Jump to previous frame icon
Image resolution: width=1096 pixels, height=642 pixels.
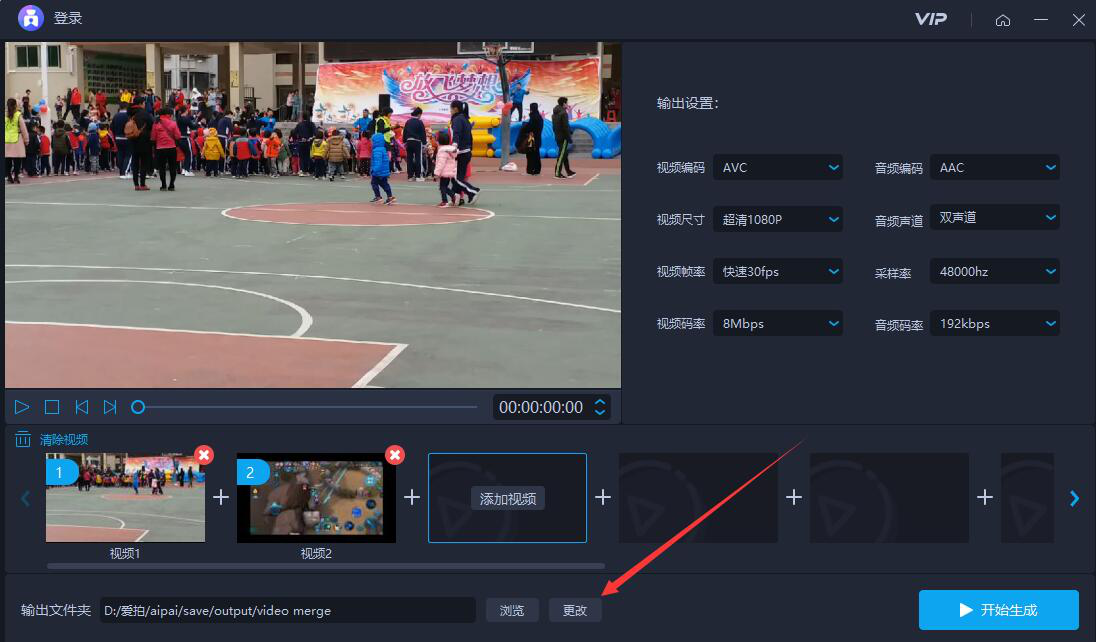(81, 407)
